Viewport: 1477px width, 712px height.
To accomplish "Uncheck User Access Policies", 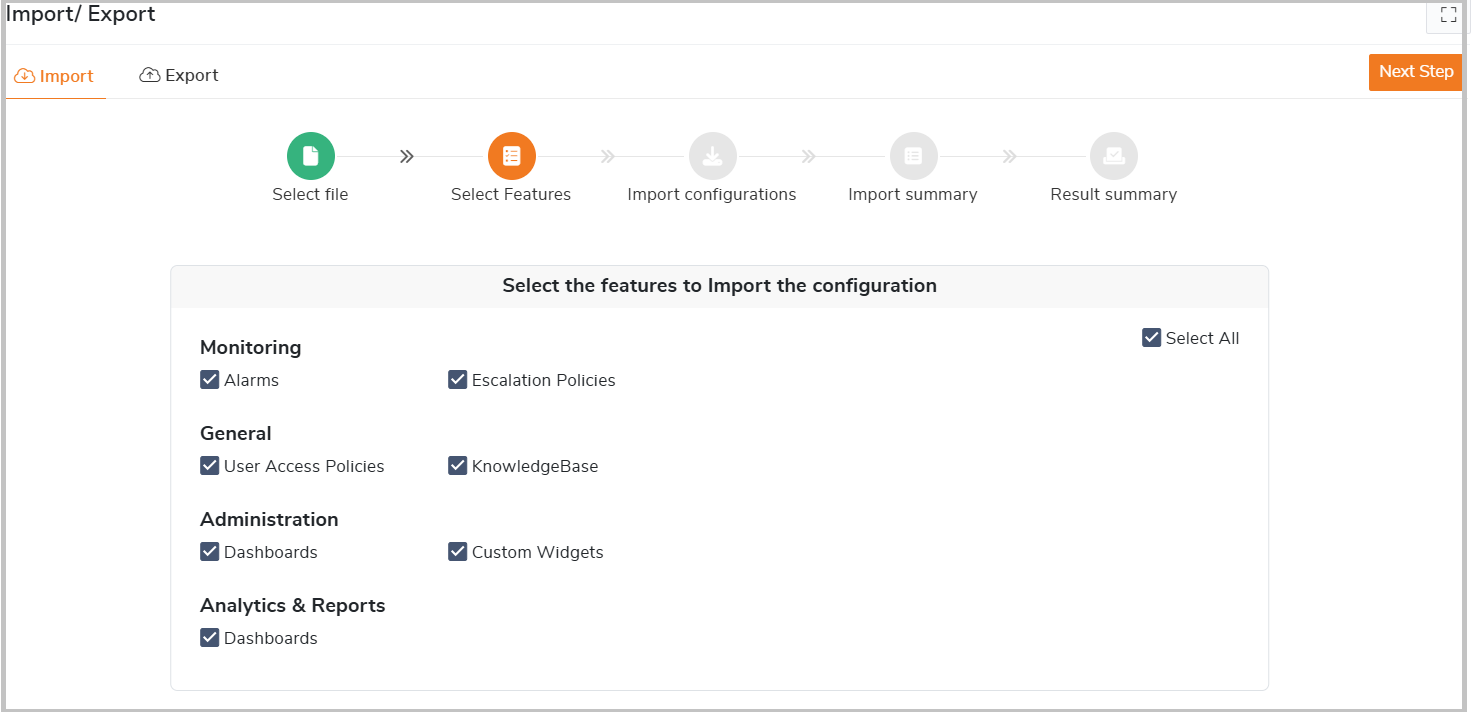I will [210, 466].
